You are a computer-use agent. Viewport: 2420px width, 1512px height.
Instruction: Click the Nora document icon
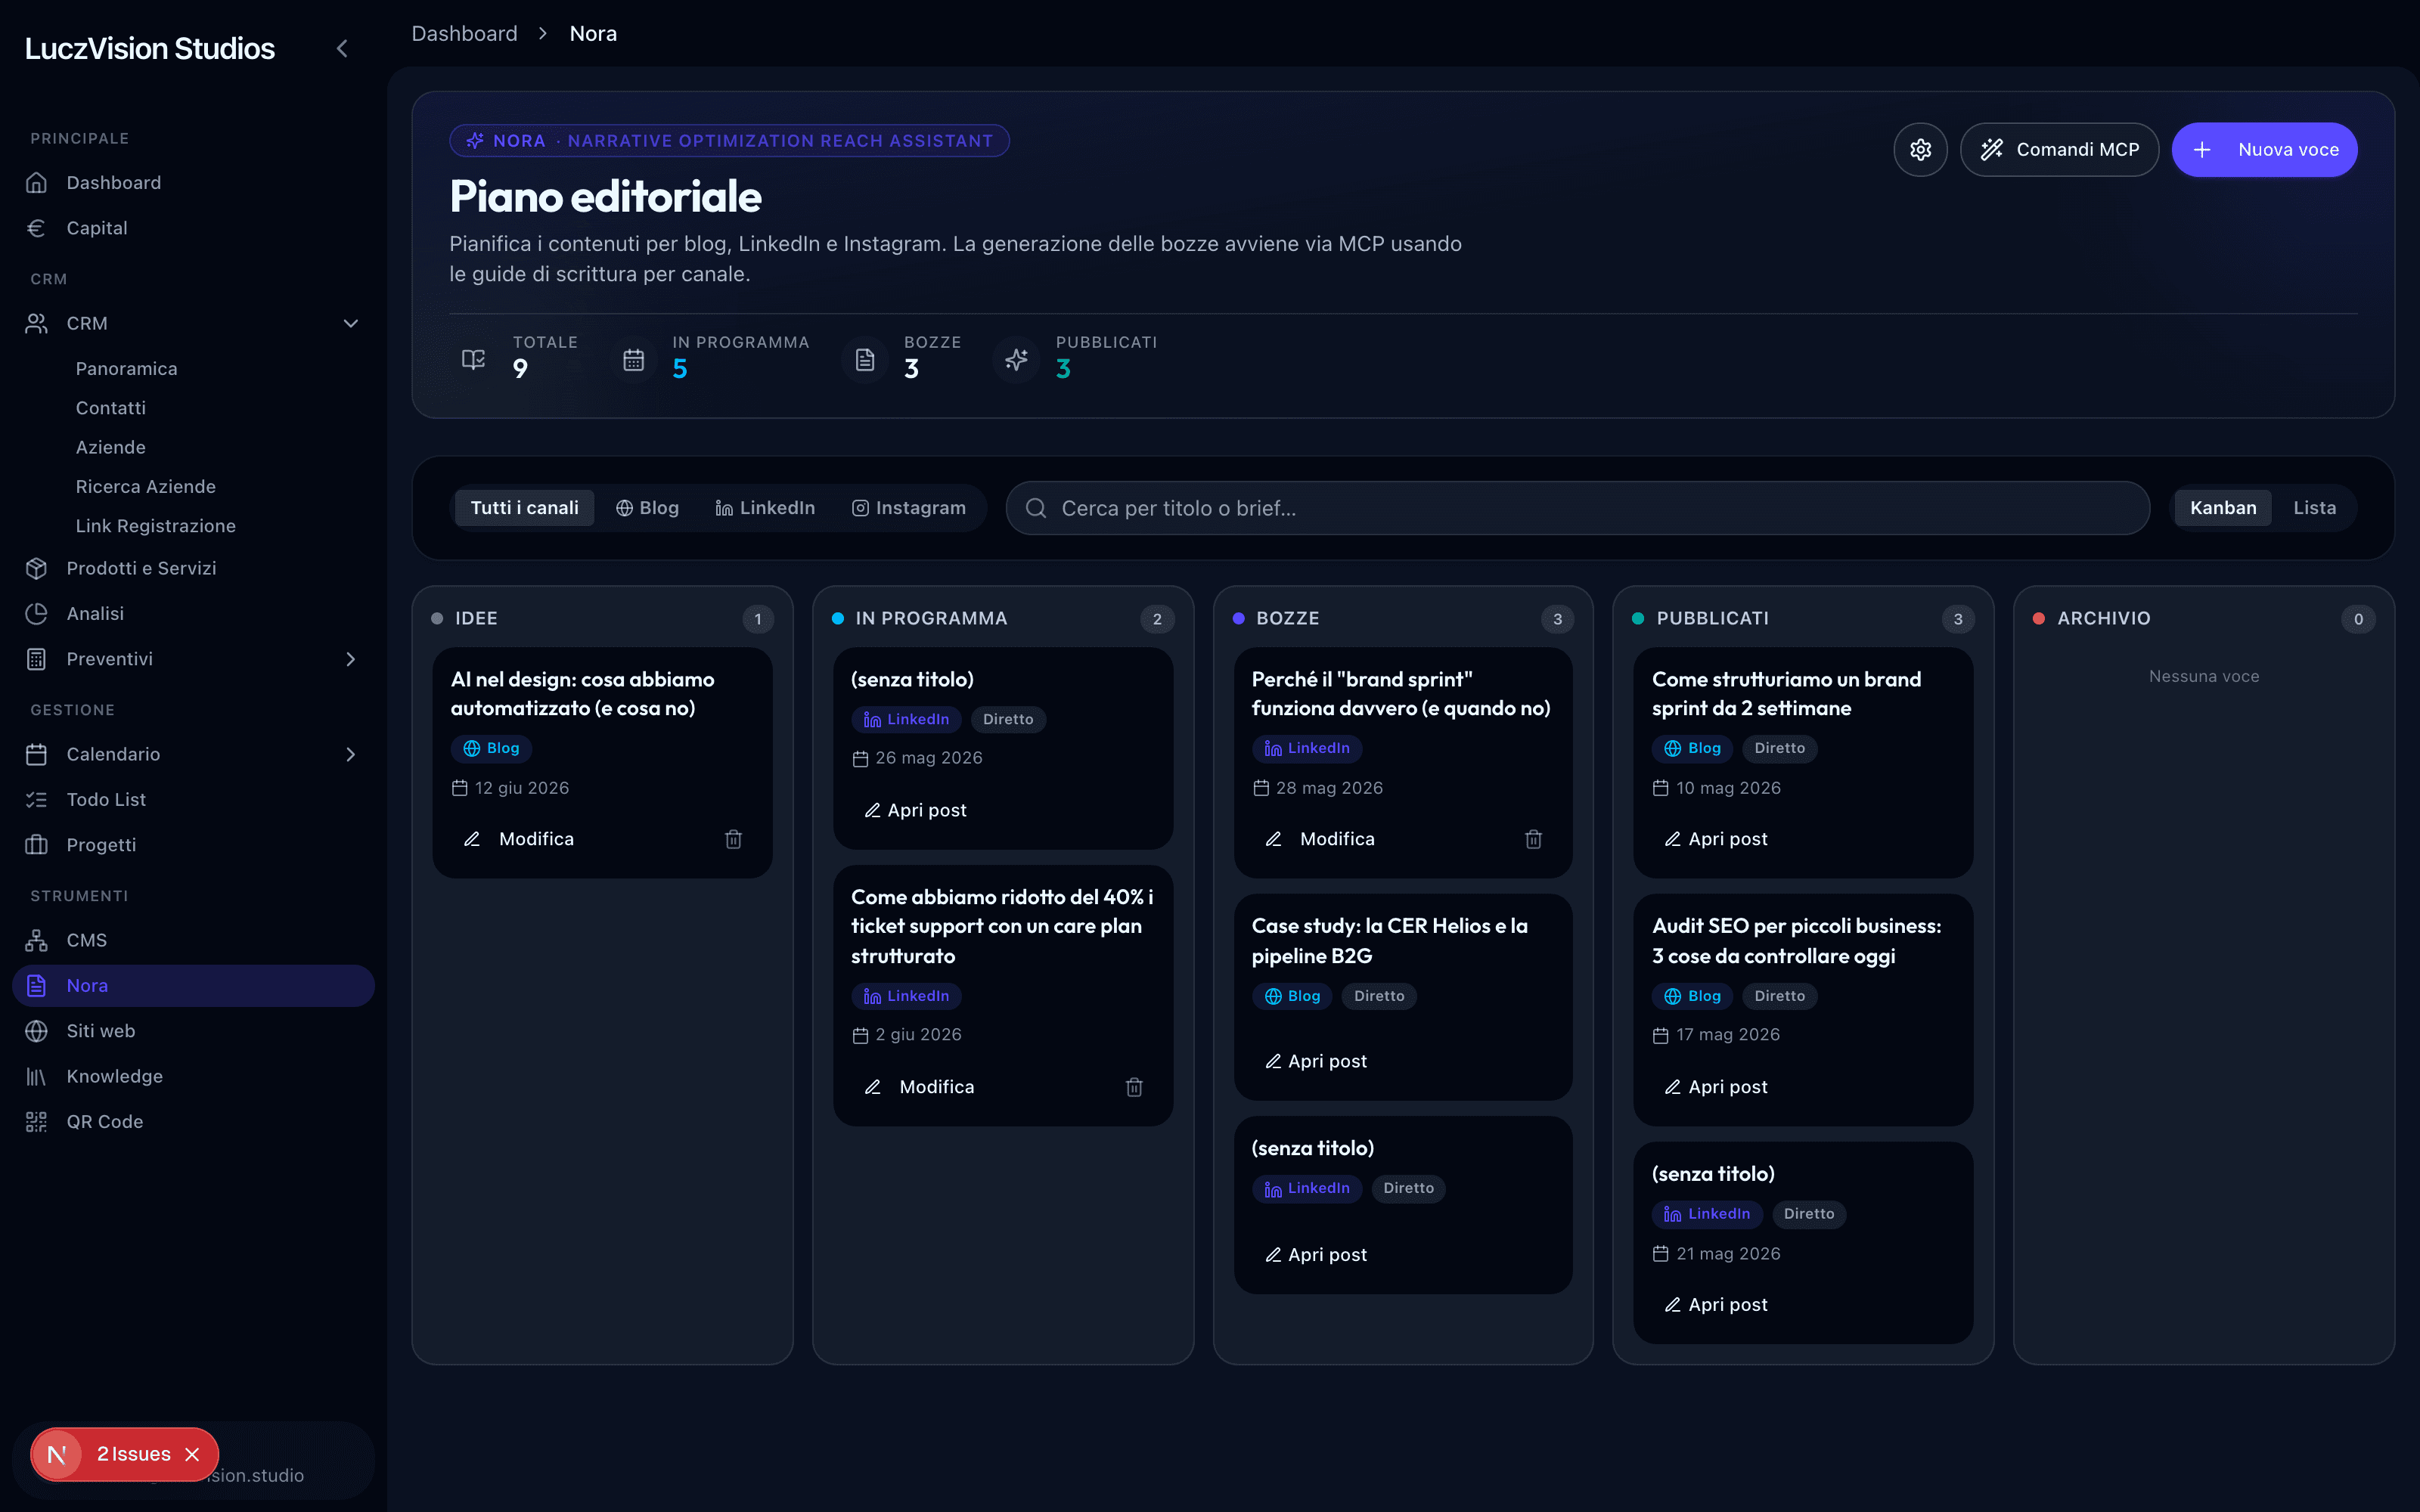click(37, 985)
